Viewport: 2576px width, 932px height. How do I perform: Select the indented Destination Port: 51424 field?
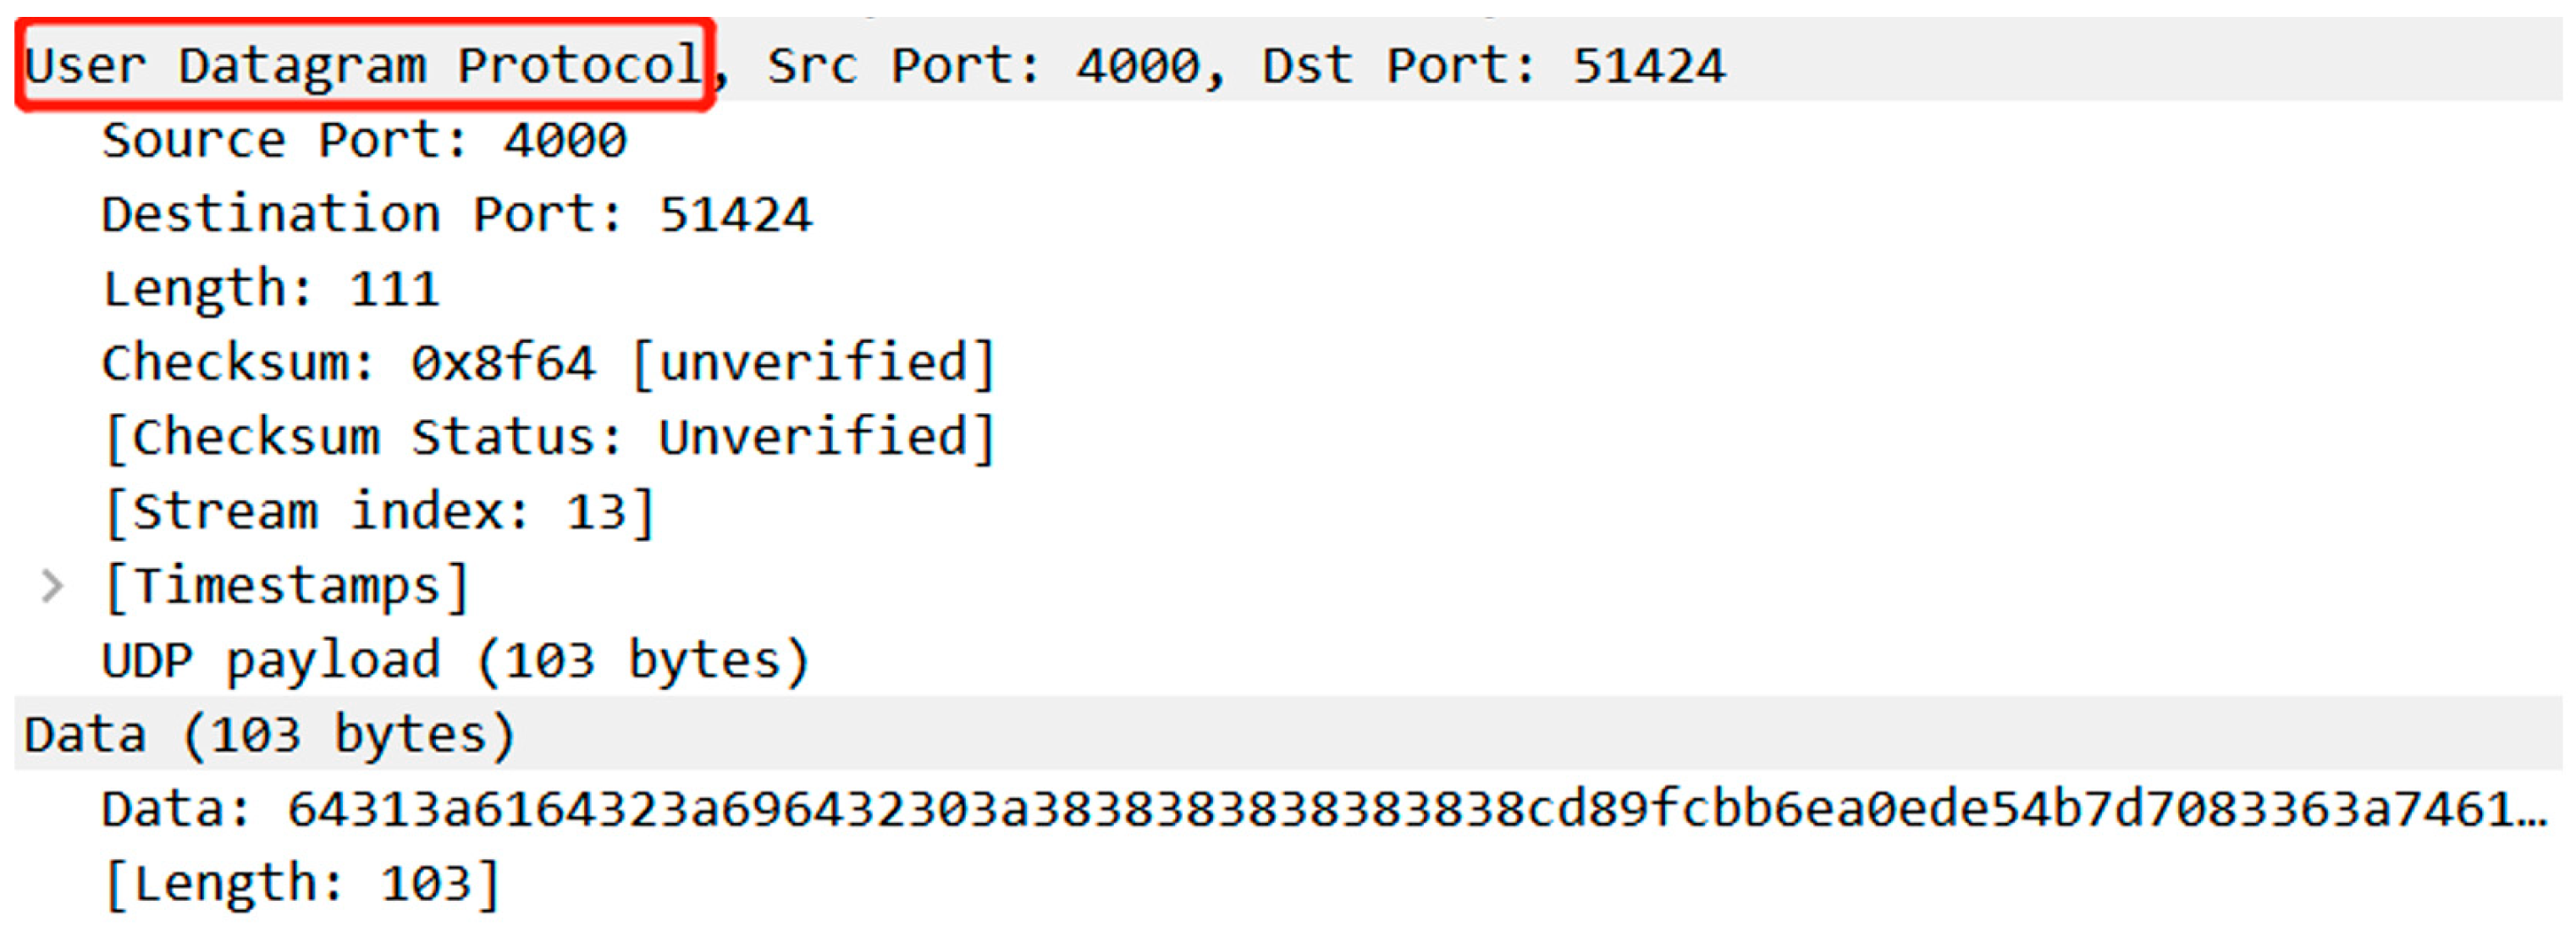click(456, 214)
